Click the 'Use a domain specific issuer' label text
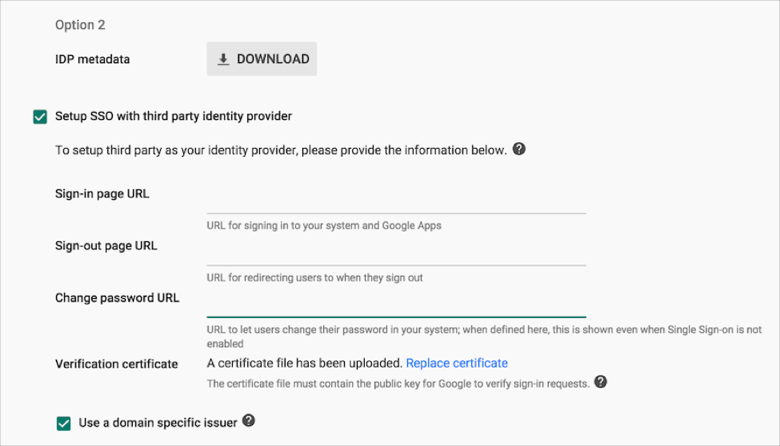This screenshot has width=780, height=446. tap(158, 423)
